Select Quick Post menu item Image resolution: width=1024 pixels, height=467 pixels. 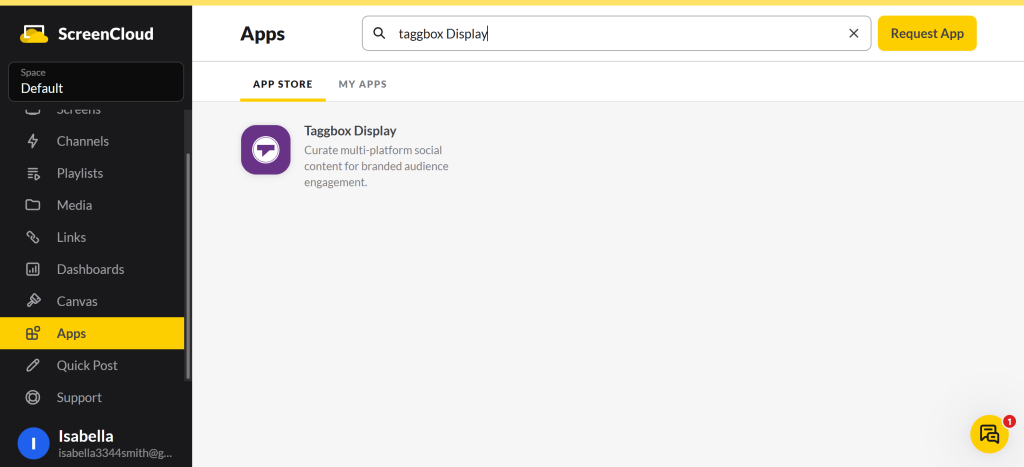(x=92, y=365)
